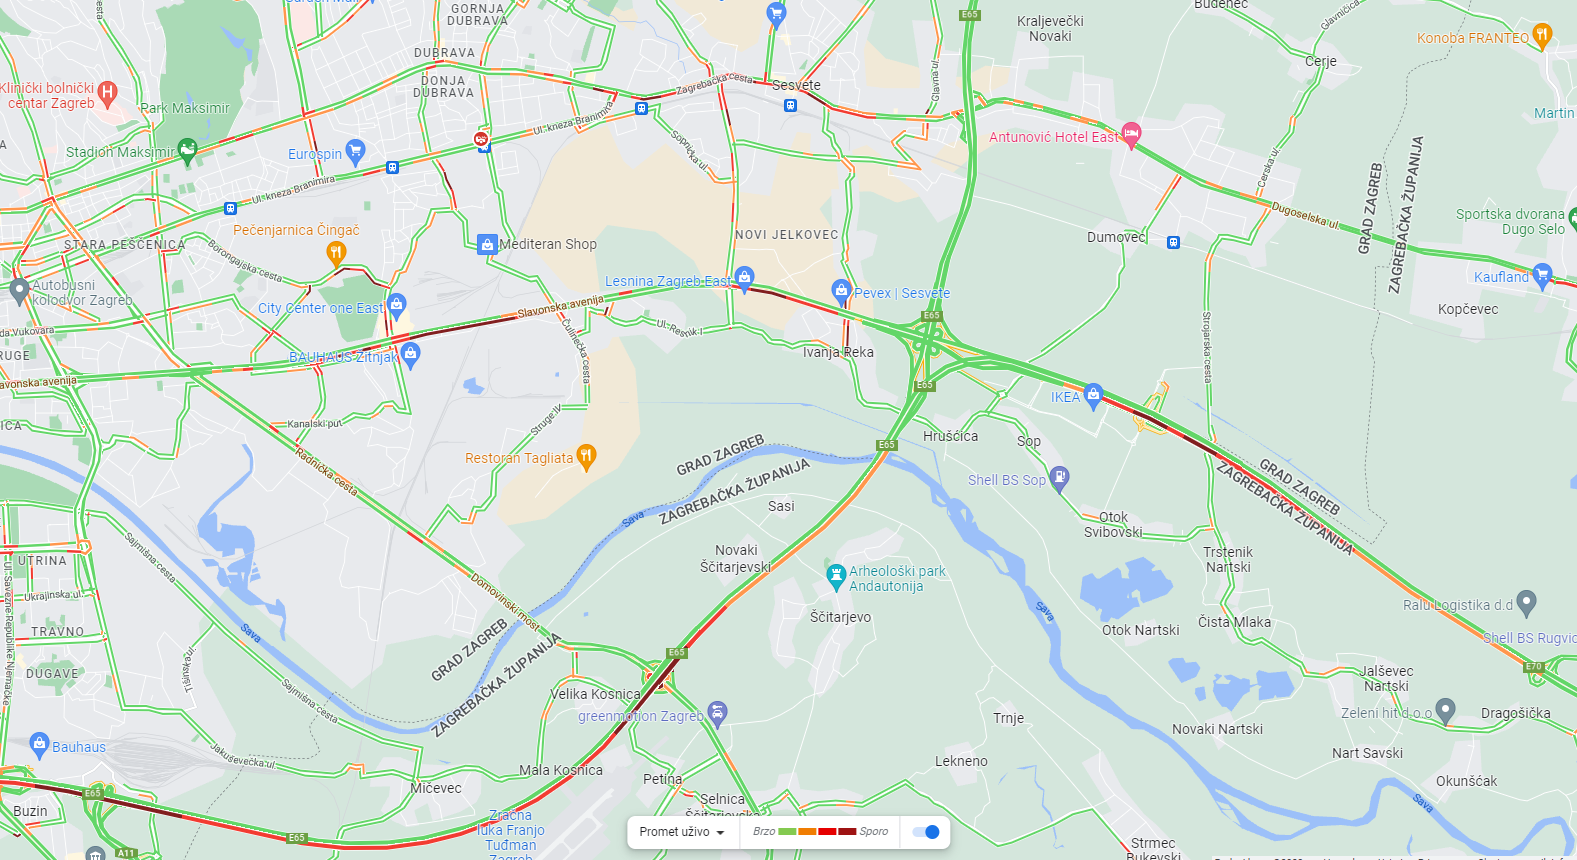Viewport: 1577px width, 860px height.
Task: Select the Shell BS Sop station icon
Action: (x=1060, y=477)
